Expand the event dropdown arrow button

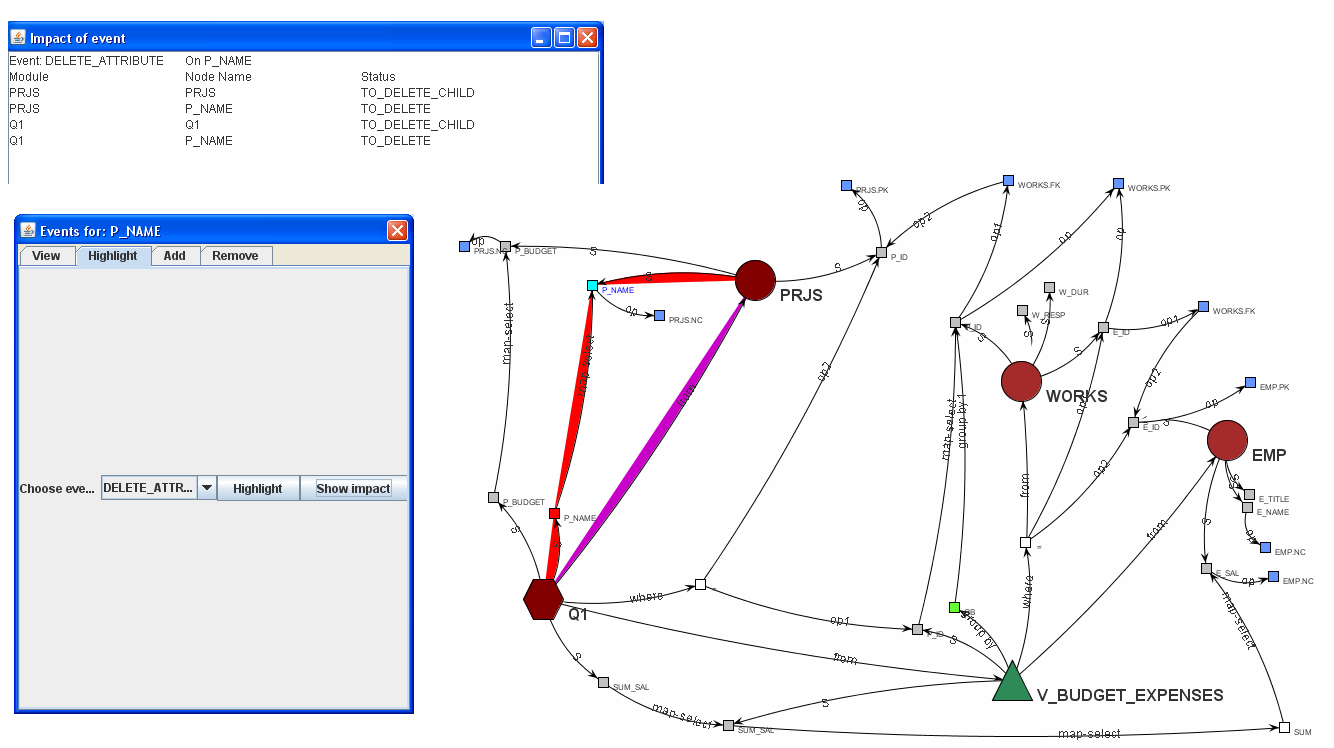pyautogui.click(x=206, y=488)
